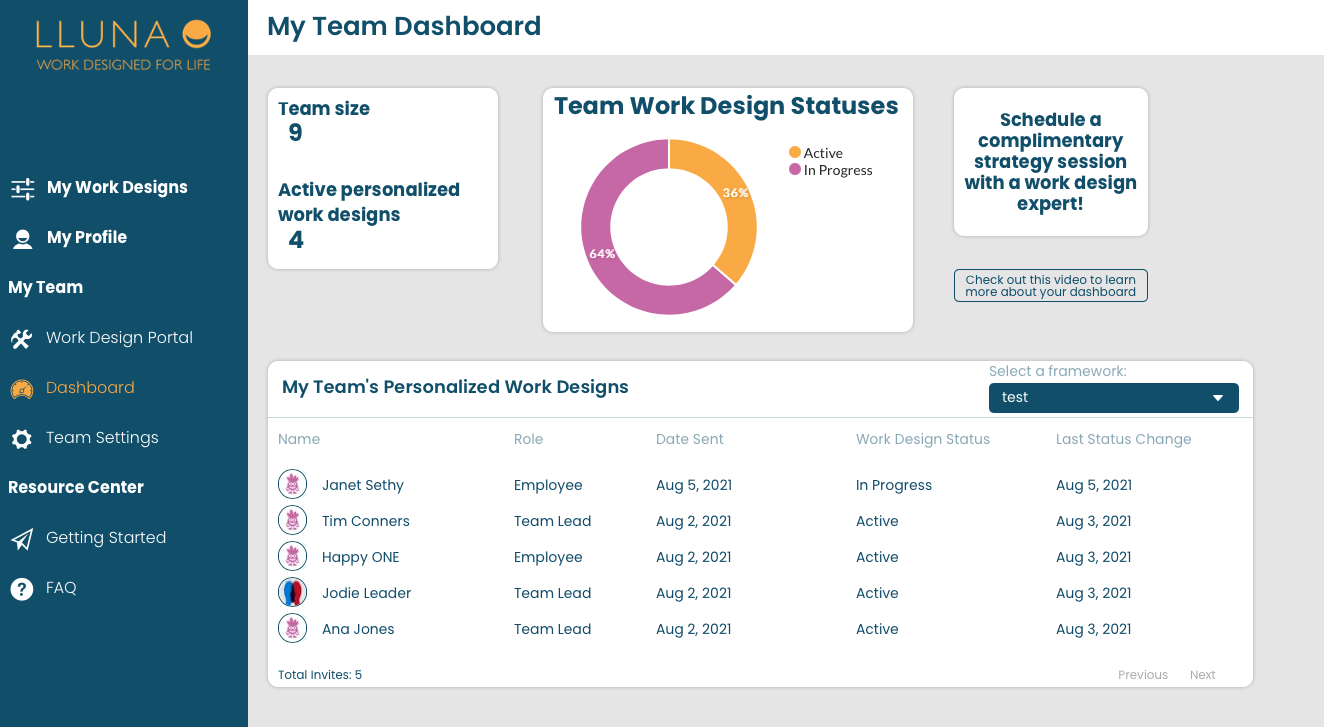The image size is (1324, 727).
Task: Click Ana Jones' avatar icon
Action: point(292,629)
